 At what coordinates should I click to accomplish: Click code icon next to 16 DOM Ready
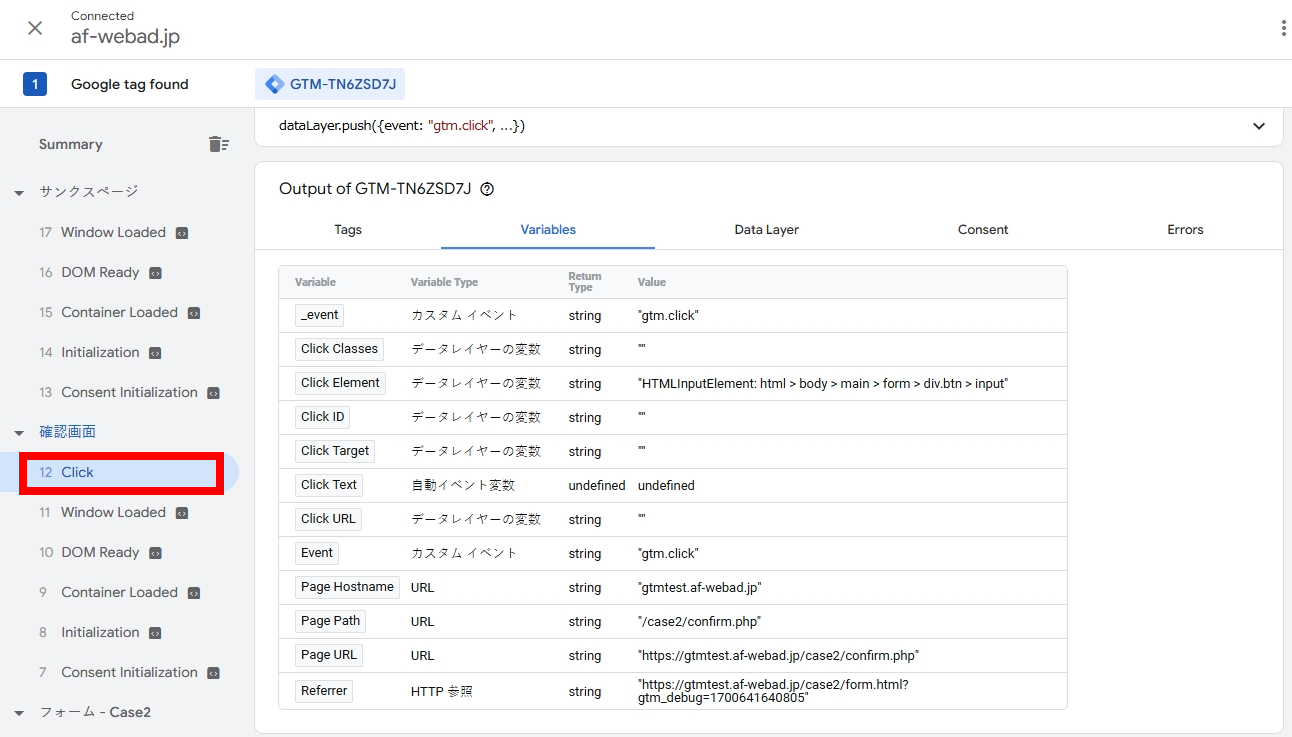pyautogui.click(x=156, y=273)
